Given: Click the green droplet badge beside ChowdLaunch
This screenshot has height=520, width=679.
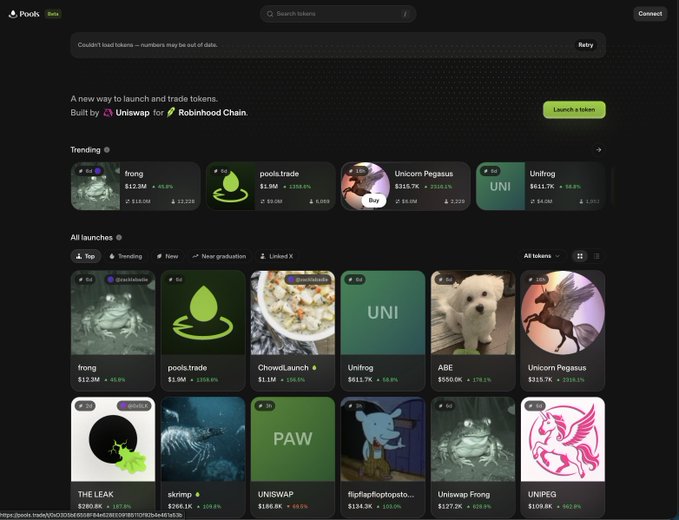Looking at the screenshot, I should pyautogui.click(x=314, y=368).
